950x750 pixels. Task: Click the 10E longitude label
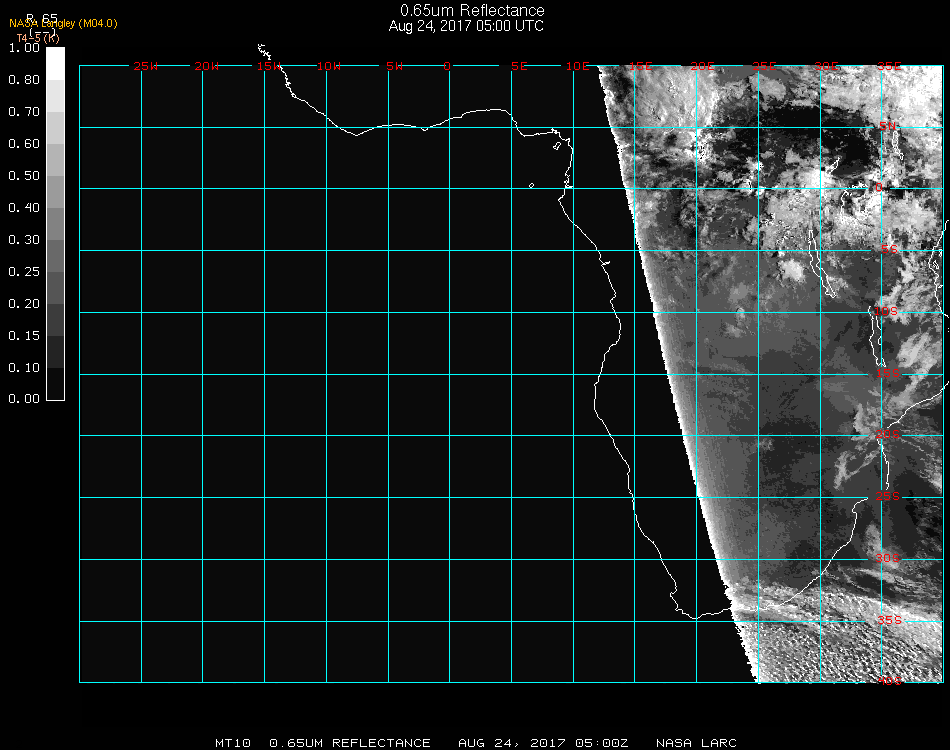tap(577, 66)
